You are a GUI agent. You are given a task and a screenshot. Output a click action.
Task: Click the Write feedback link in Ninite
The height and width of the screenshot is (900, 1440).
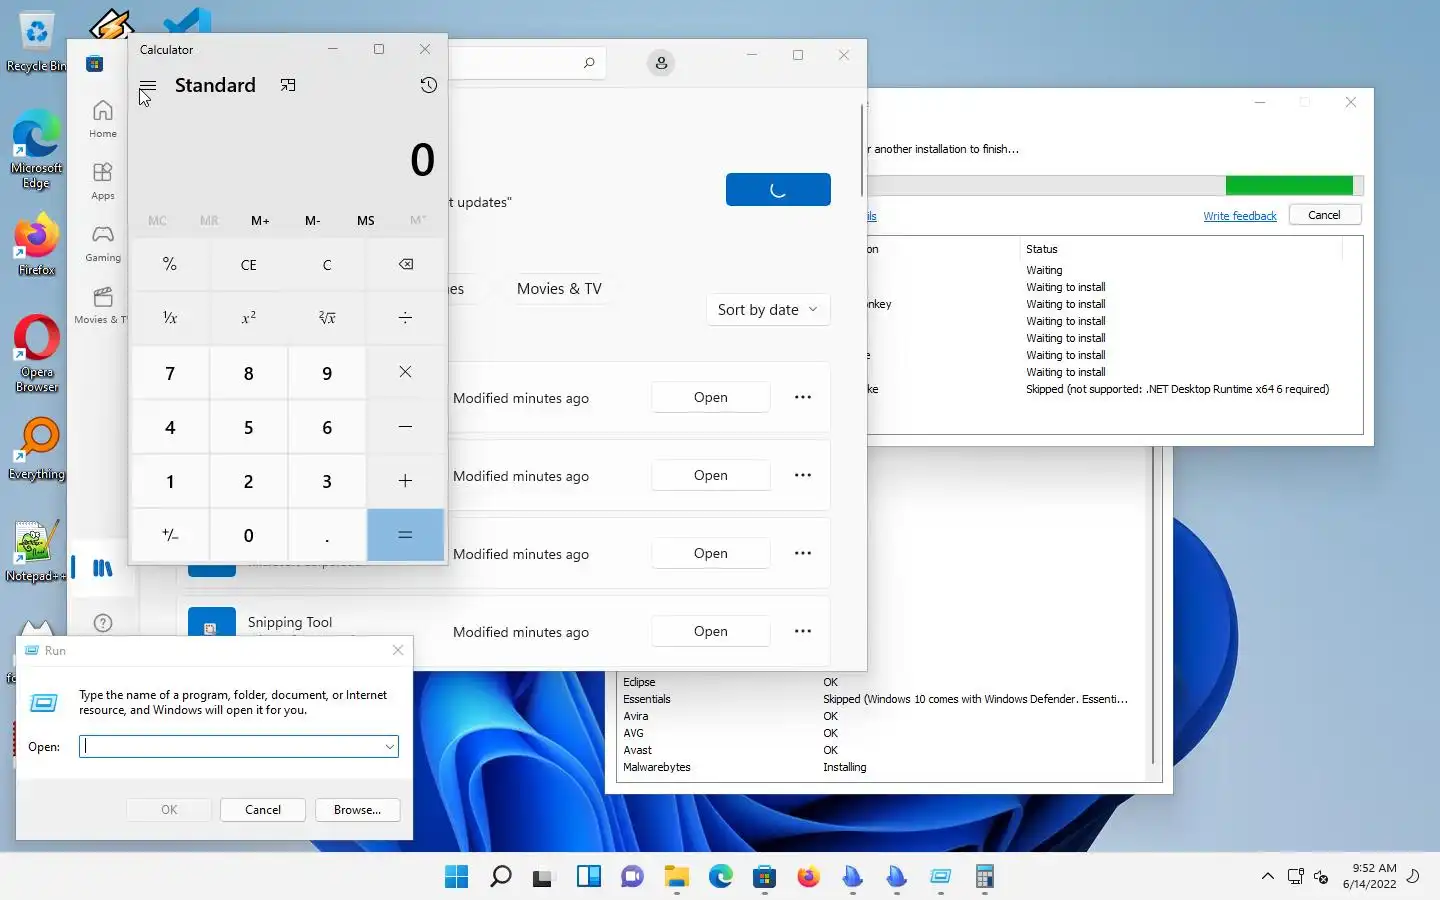point(1240,216)
